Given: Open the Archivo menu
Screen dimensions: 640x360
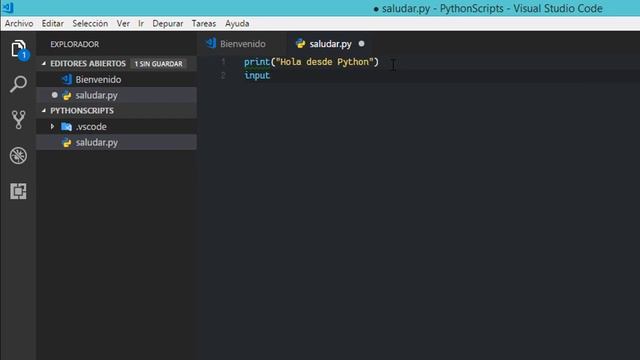Looking at the screenshot, I should click(19, 24).
